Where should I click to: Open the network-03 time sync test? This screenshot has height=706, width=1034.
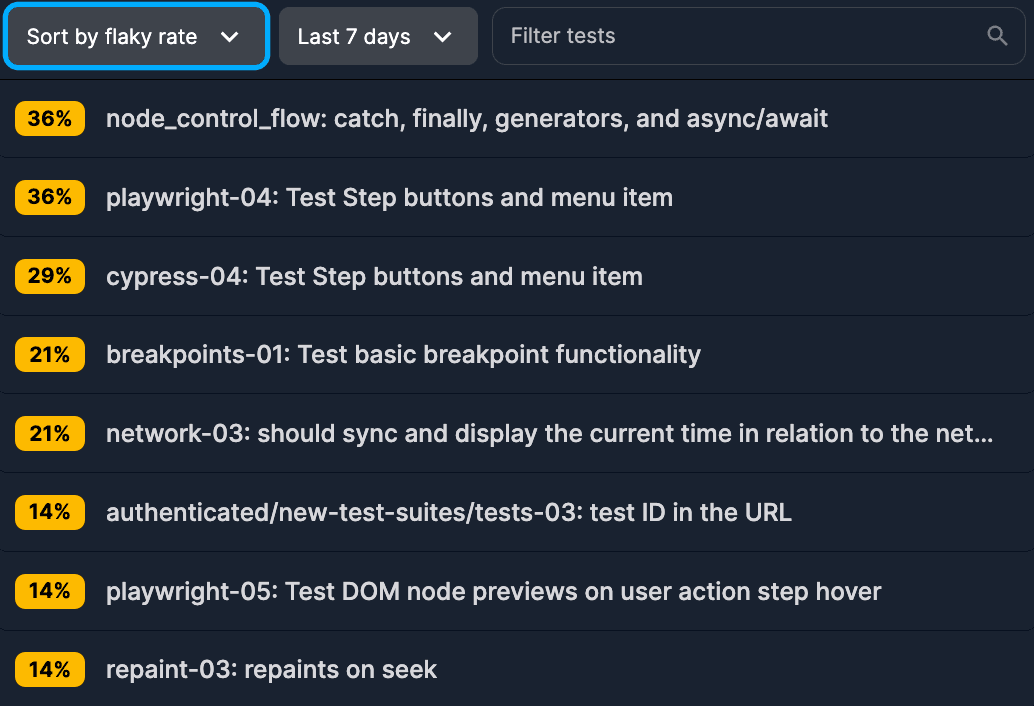(549, 433)
